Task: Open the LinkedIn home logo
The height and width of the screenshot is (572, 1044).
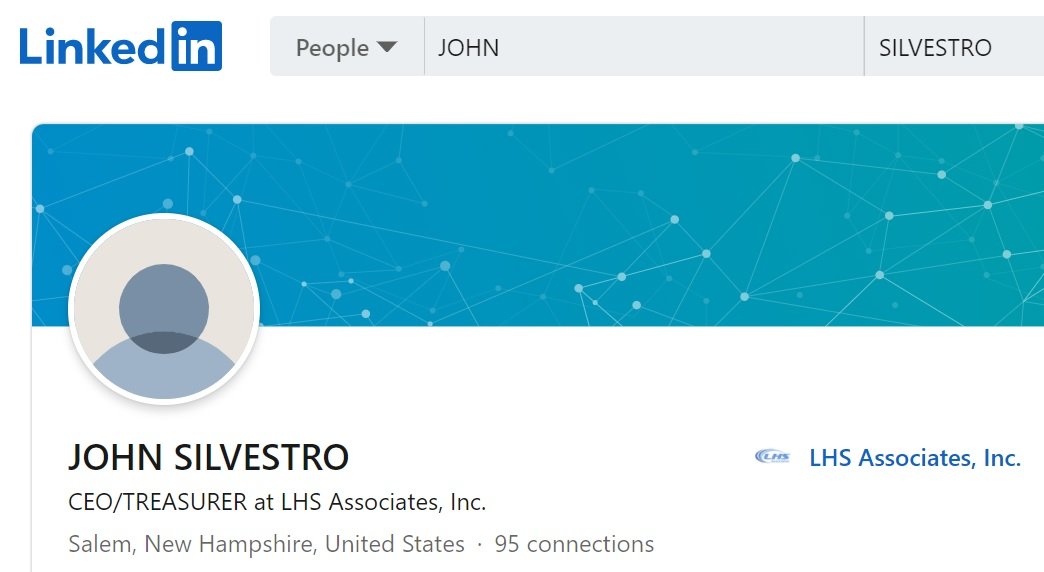Action: (x=121, y=46)
